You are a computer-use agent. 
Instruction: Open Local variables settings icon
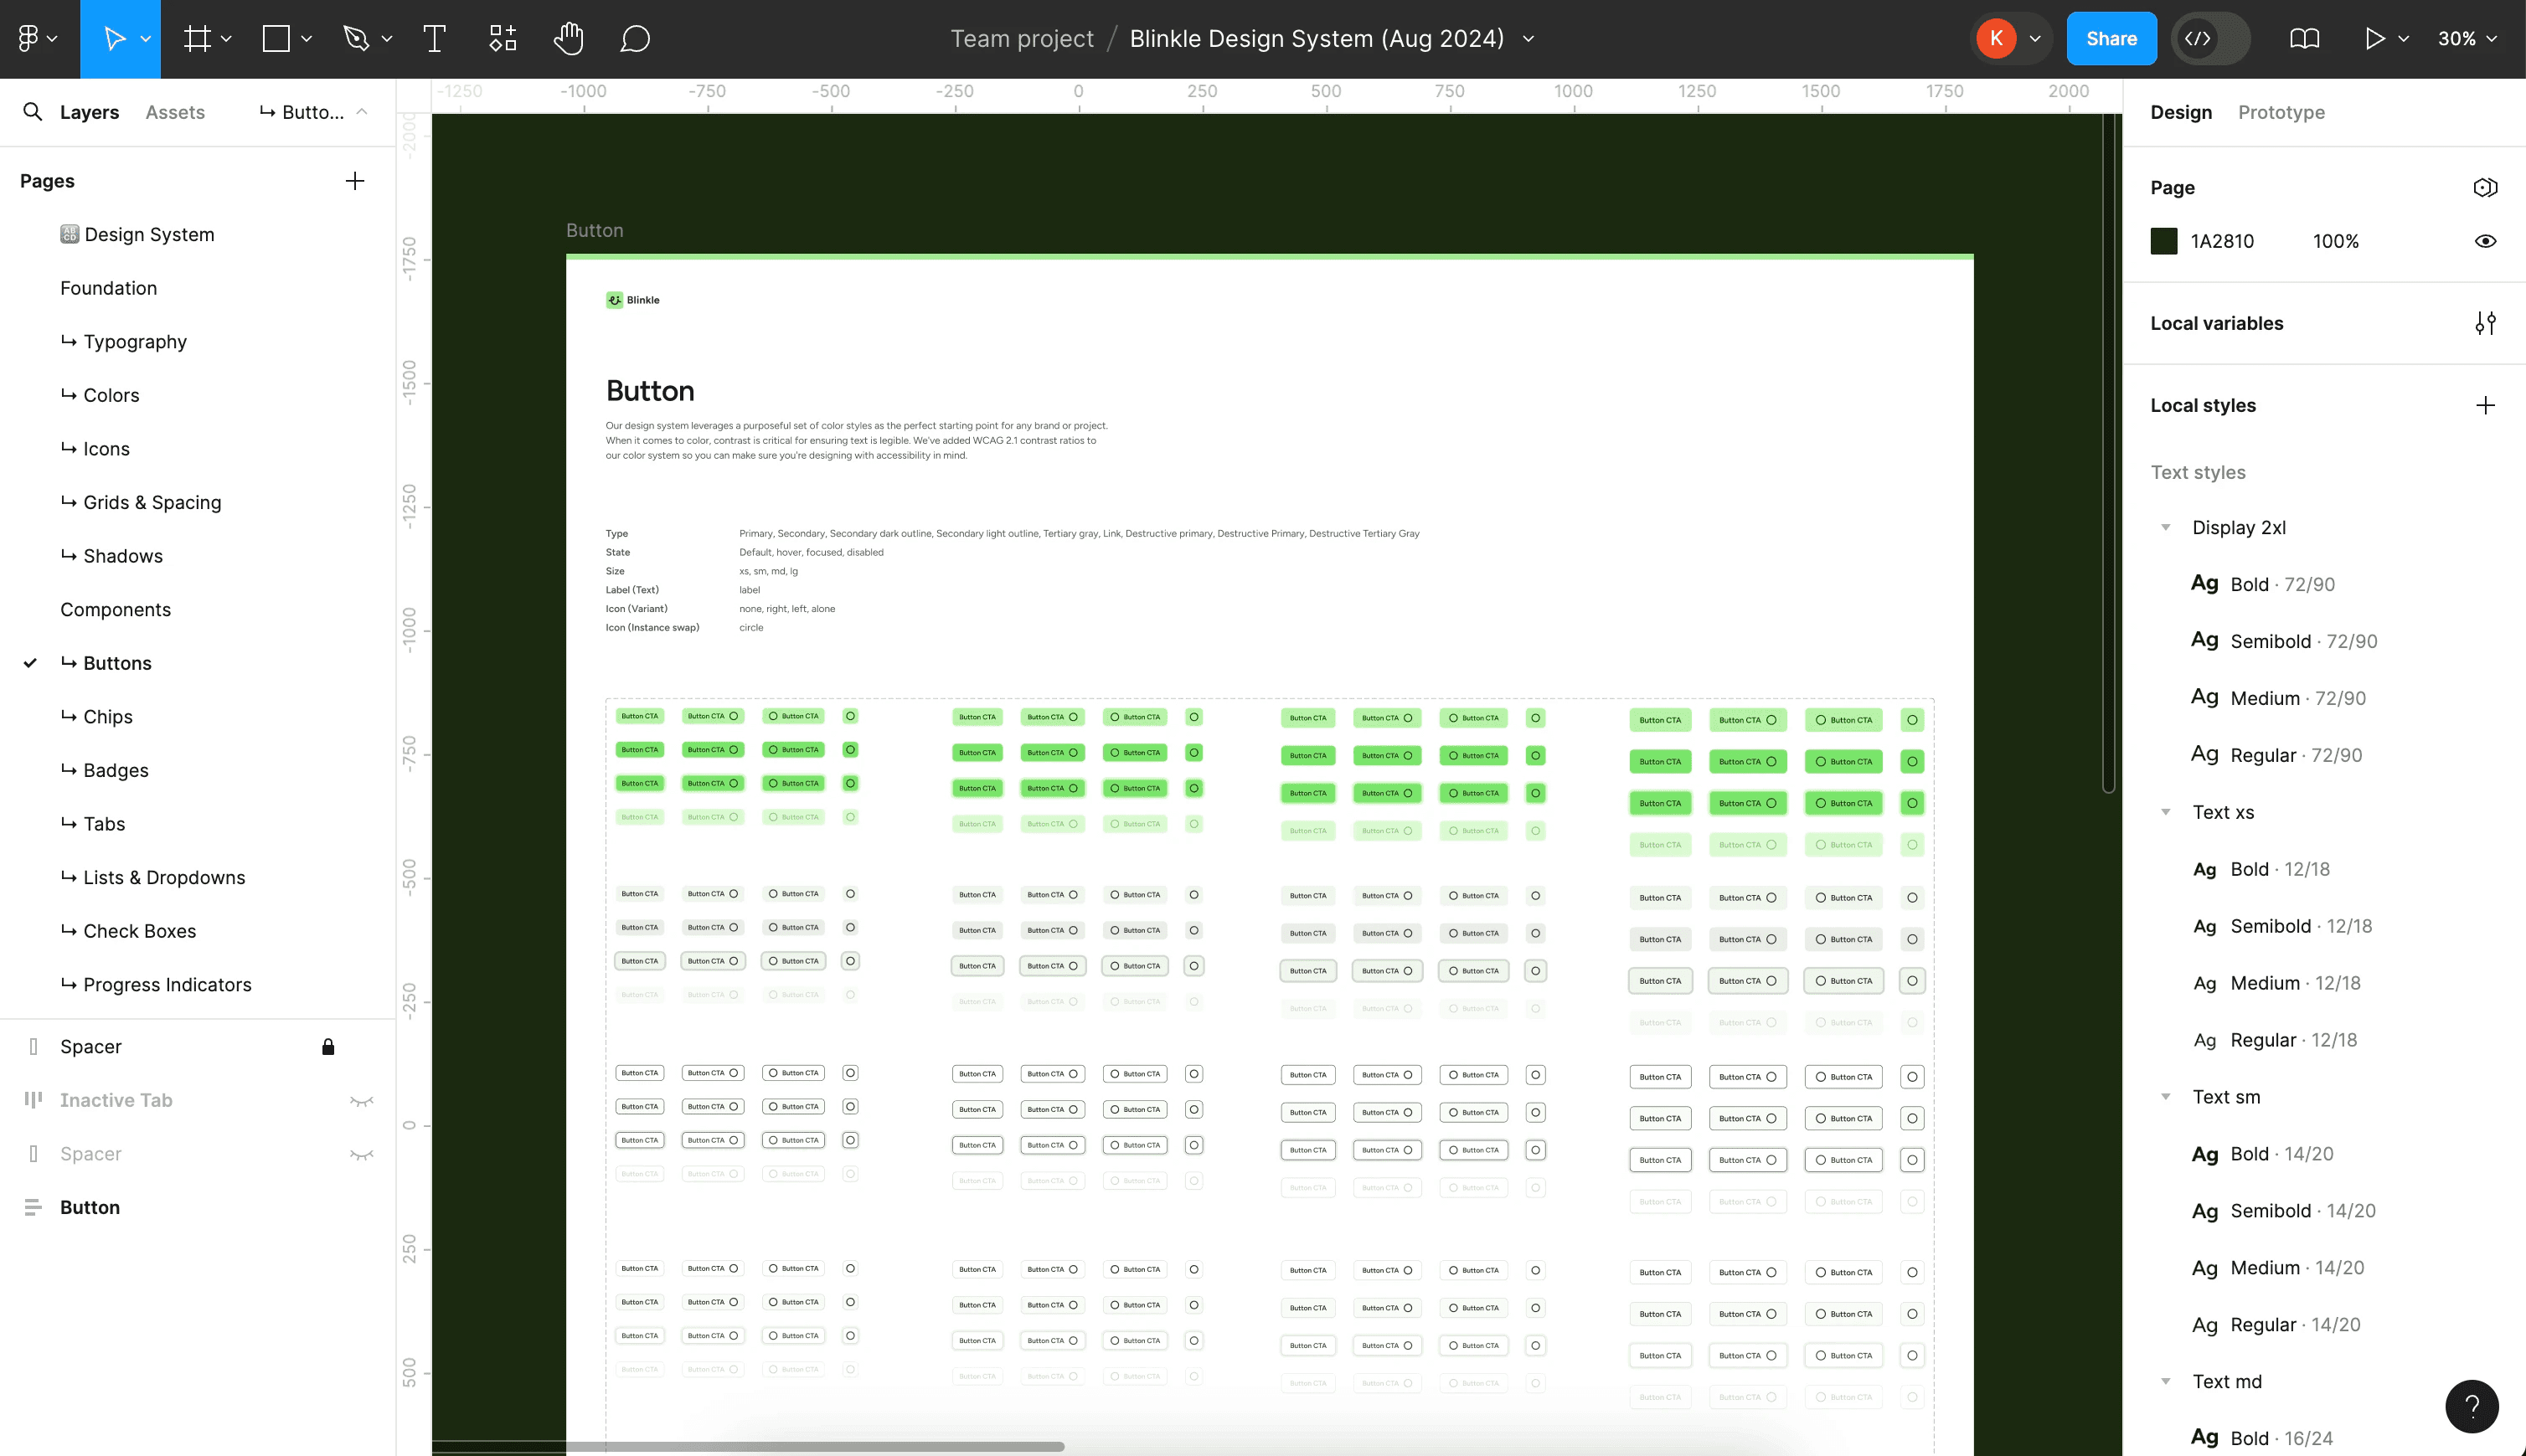coord(2485,323)
